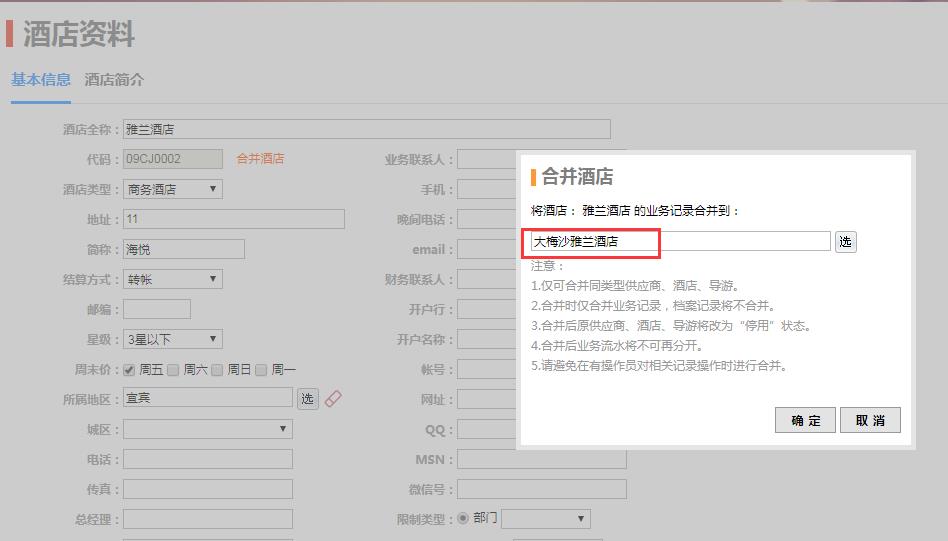Toggle the 周五 checkbox
The height and width of the screenshot is (541, 948).
coord(129,370)
